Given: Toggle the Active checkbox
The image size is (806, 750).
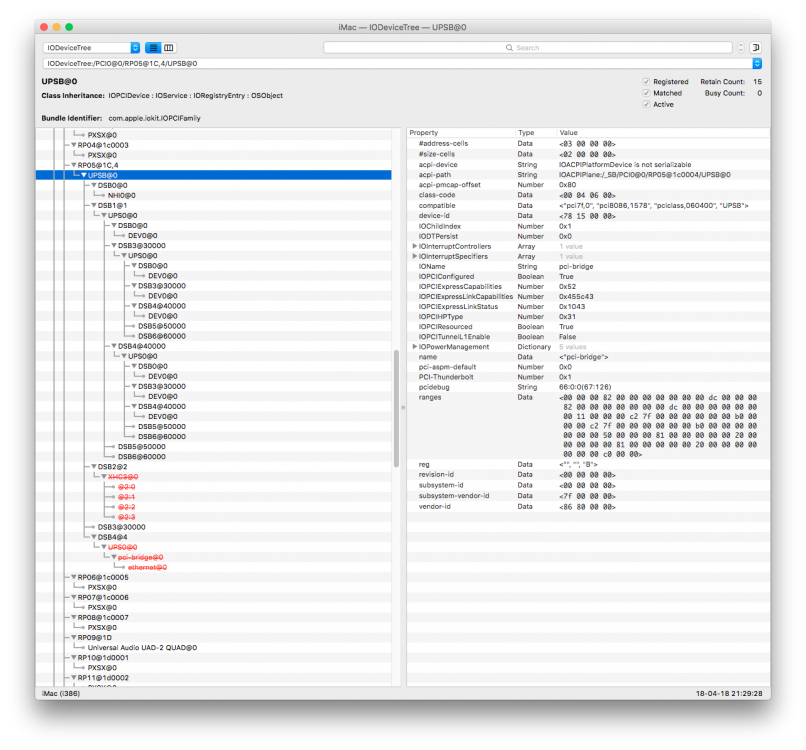Looking at the screenshot, I should pyautogui.click(x=646, y=104).
